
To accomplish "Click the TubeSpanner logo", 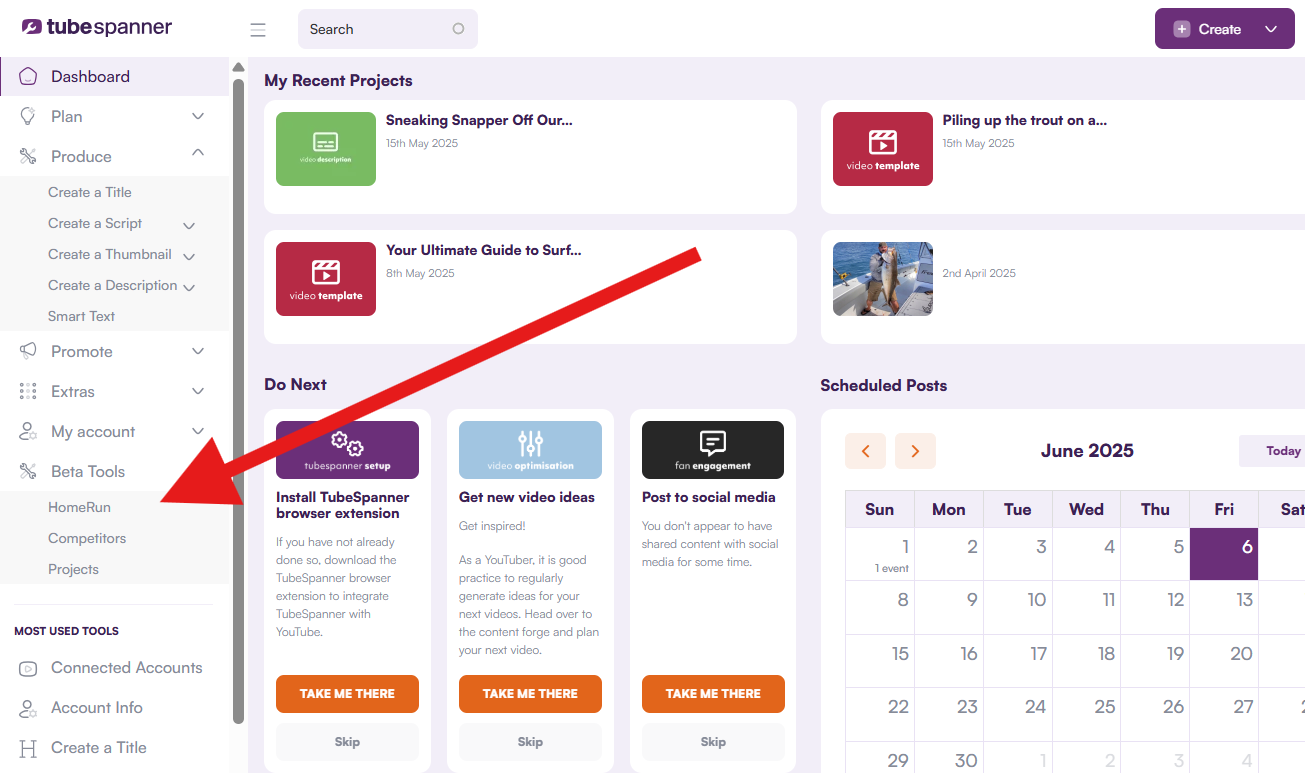I will (x=97, y=28).
